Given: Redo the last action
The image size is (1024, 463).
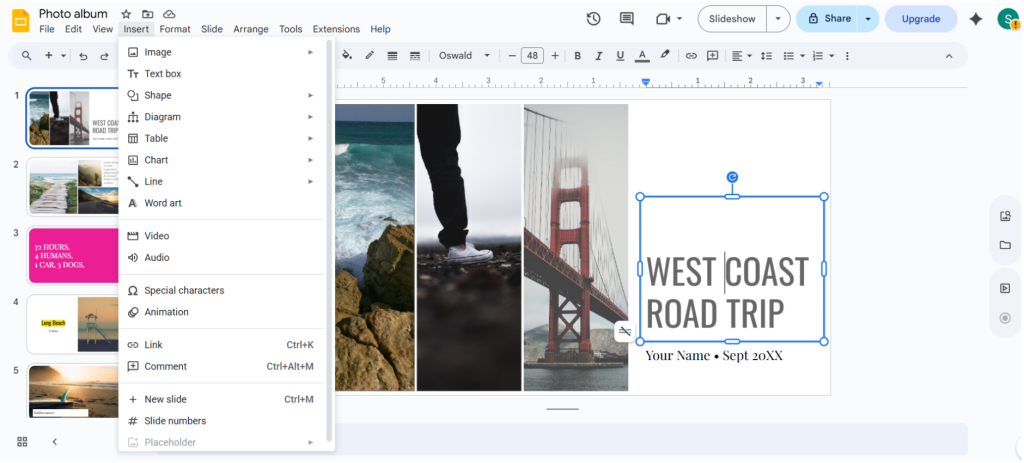Looking at the screenshot, I should pyautogui.click(x=104, y=56).
